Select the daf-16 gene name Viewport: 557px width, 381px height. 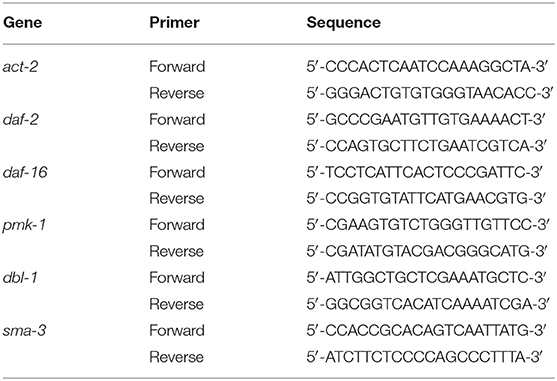(25, 172)
